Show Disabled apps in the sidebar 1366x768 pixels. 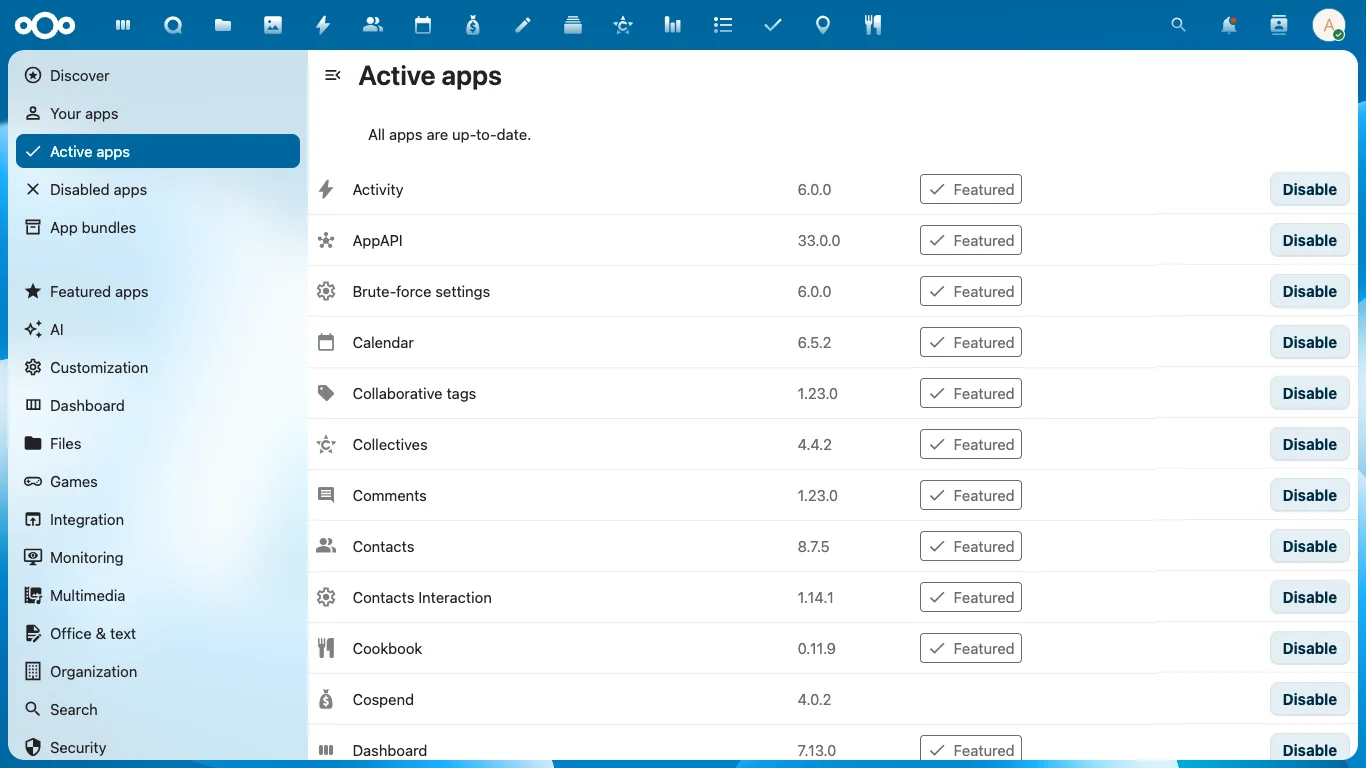[158, 189]
